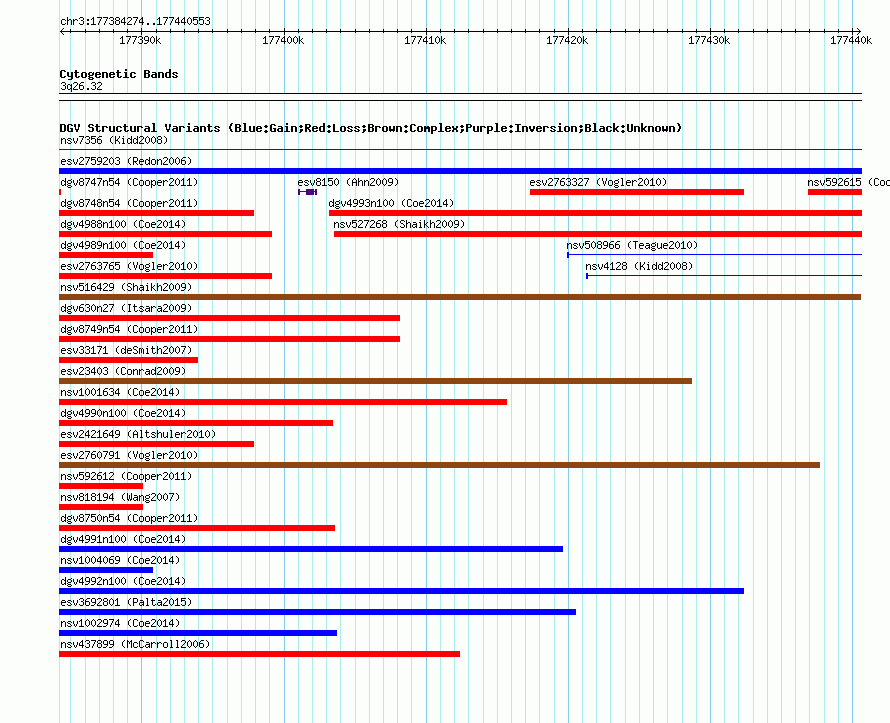The height and width of the screenshot is (723, 890).
Task: Click the chr3:177384274..177440553 coordinate label
Action: (136, 21)
